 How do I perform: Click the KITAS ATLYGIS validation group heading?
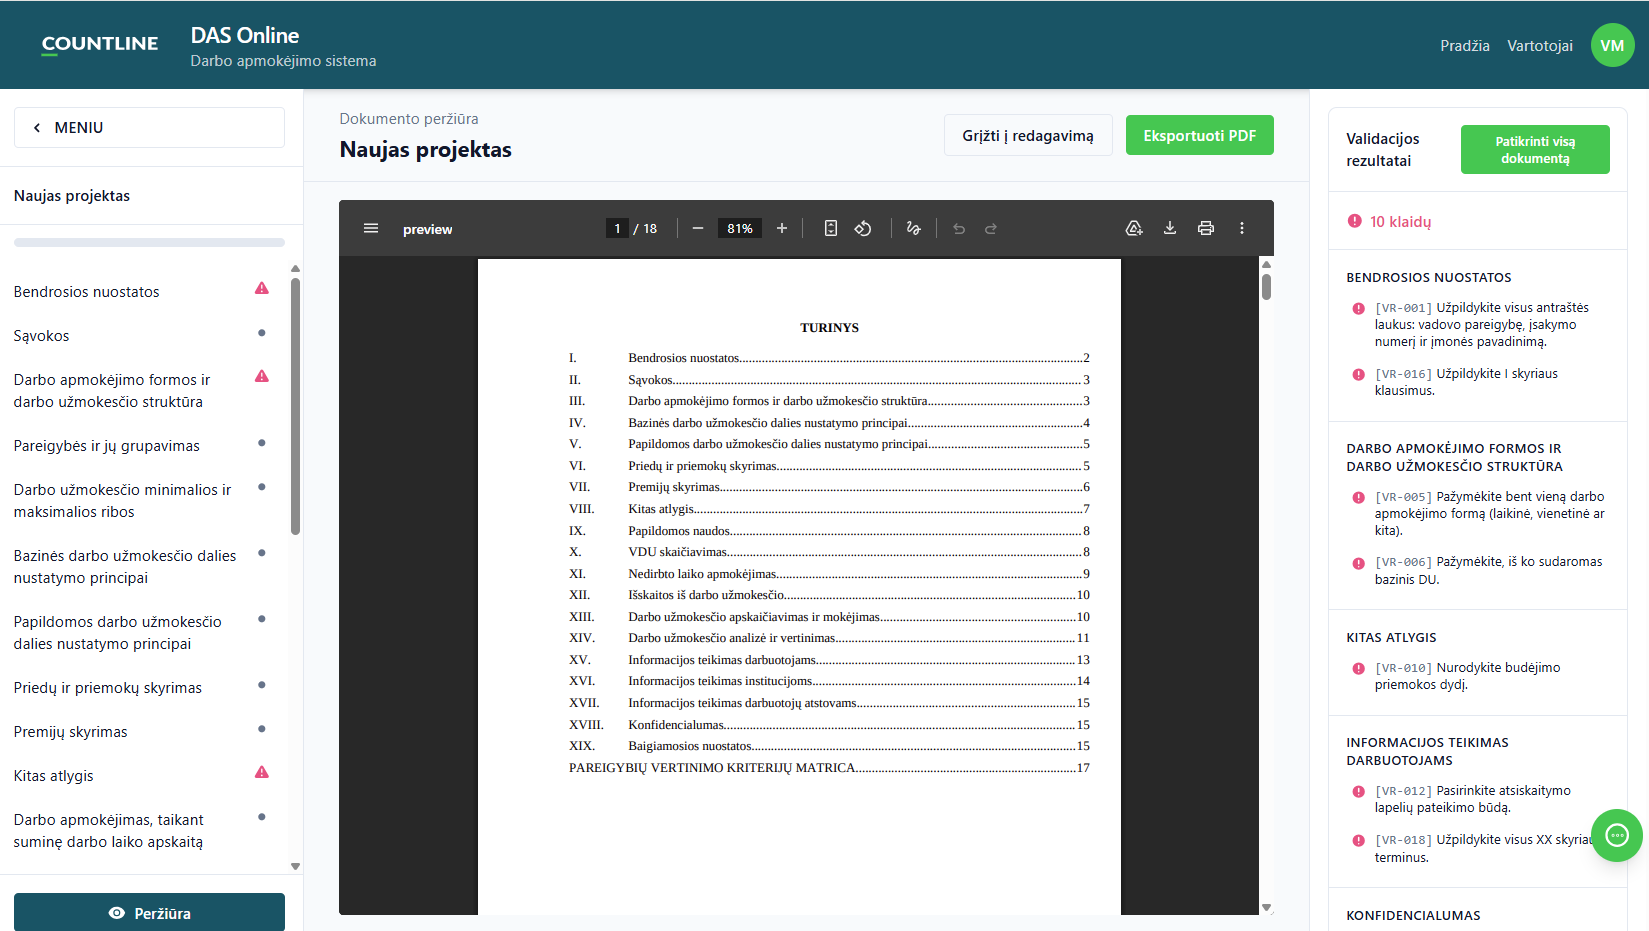1391,637
